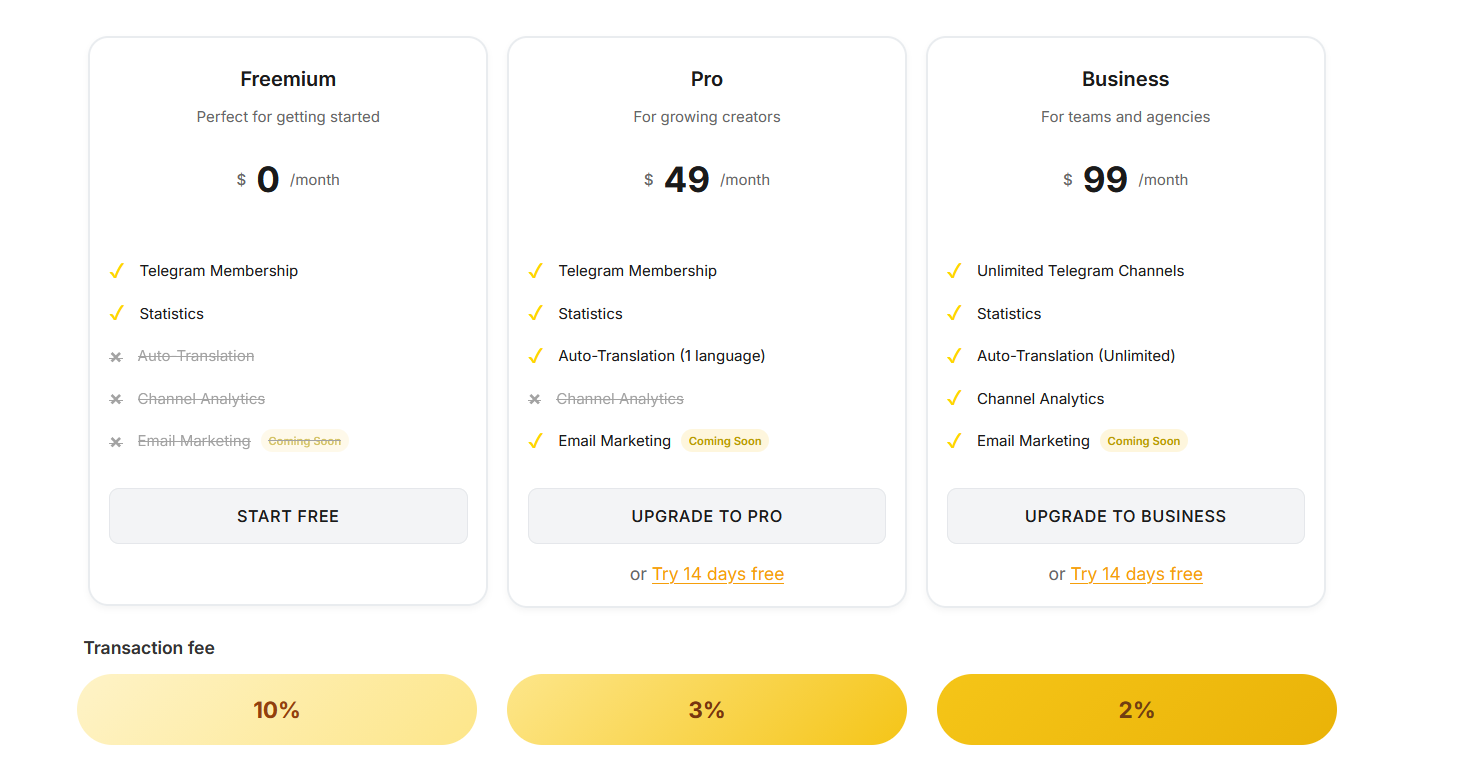Open the Pro plan 14-day free trial link
Viewport: 1458px width, 760px height.
(x=717, y=574)
